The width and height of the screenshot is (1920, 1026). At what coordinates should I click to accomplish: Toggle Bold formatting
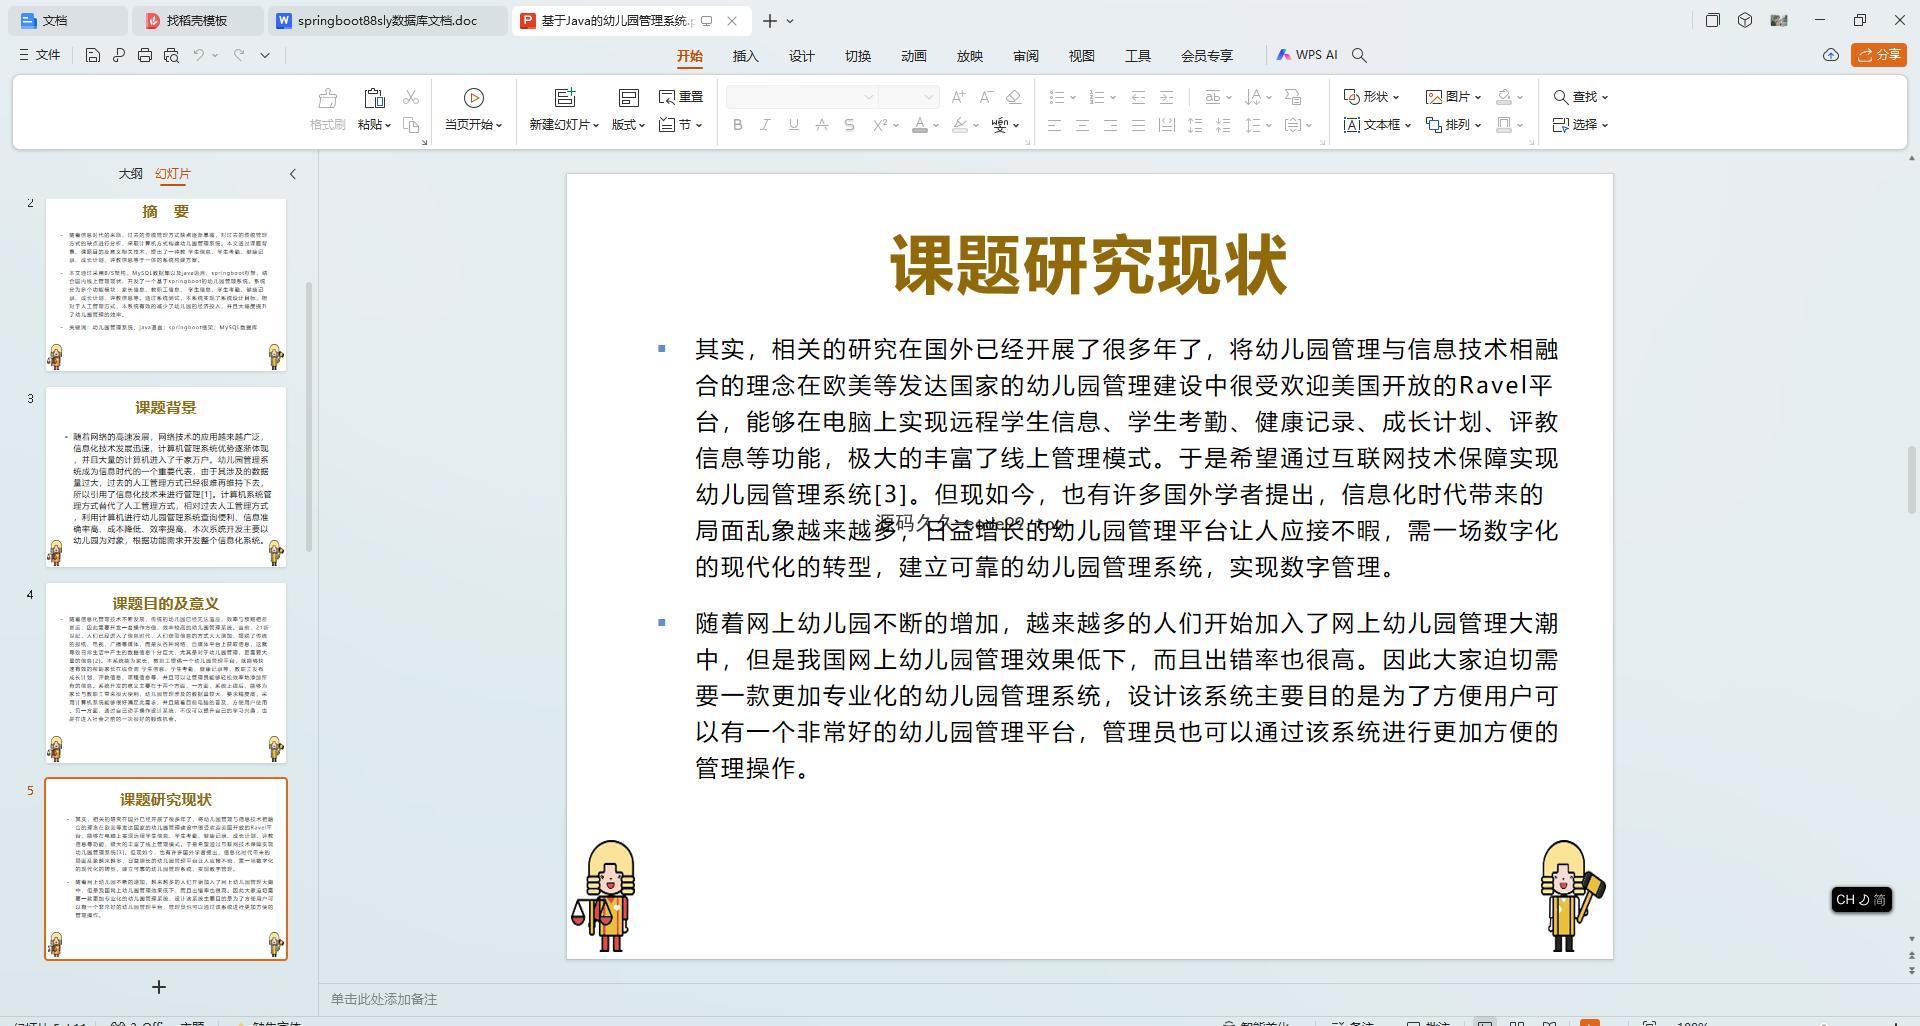738,125
